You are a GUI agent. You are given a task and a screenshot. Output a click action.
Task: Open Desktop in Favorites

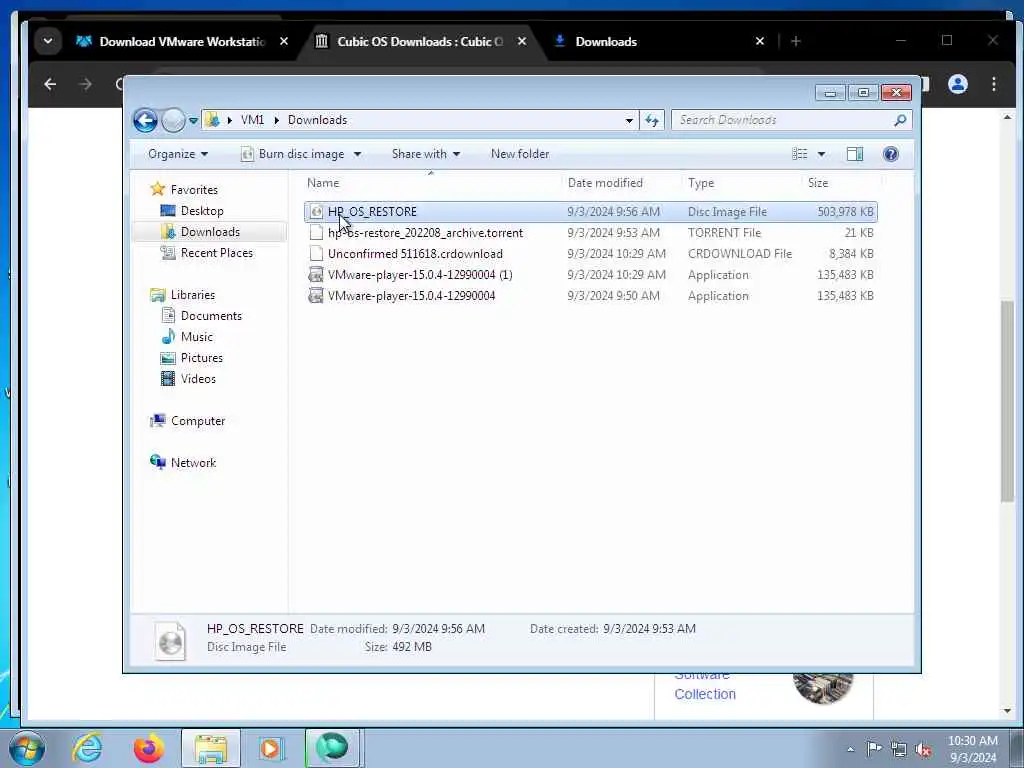[x=202, y=211]
